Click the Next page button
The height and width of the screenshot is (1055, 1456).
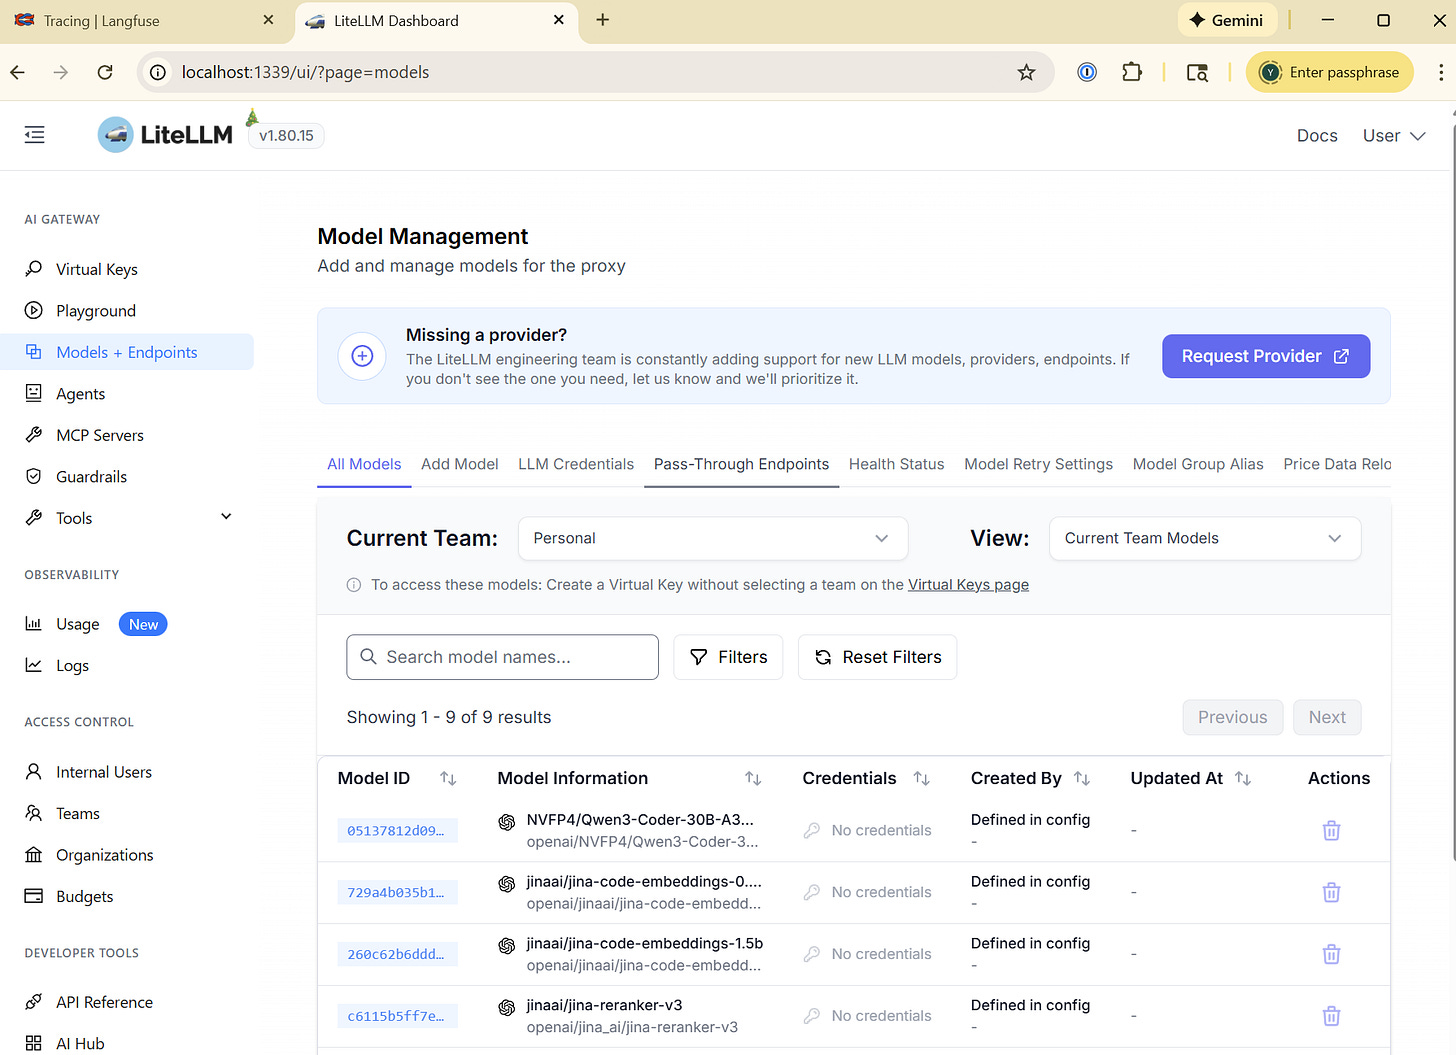click(1327, 717)
